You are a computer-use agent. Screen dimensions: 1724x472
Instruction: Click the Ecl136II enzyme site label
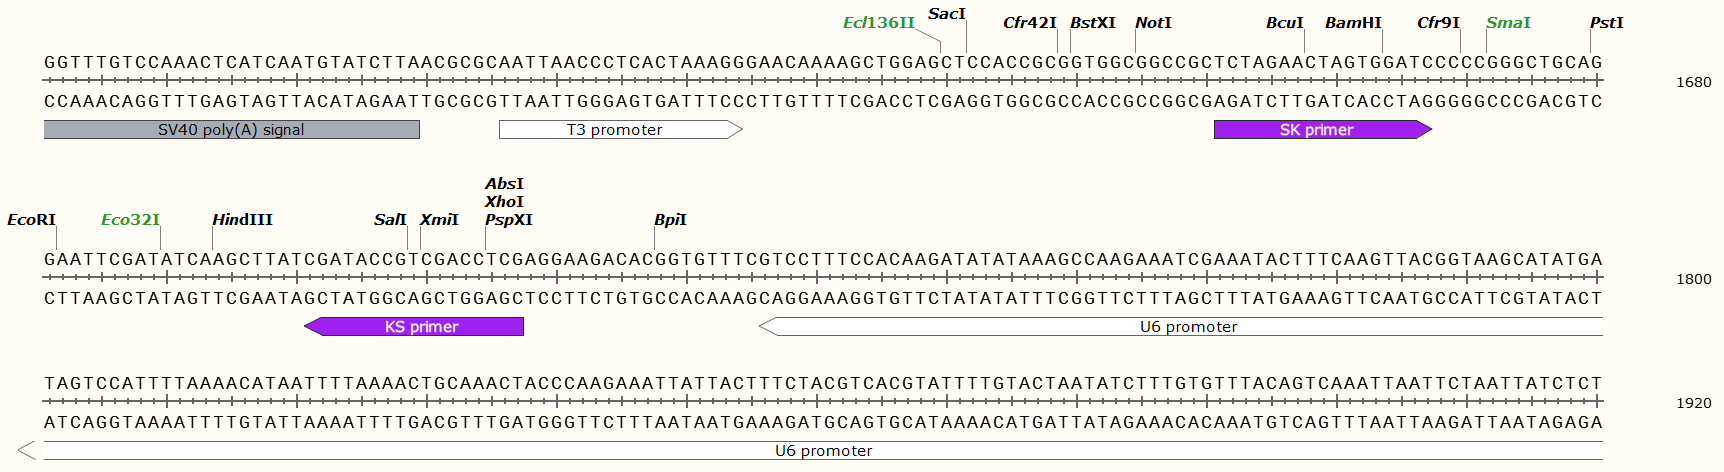tap(878, 23)
